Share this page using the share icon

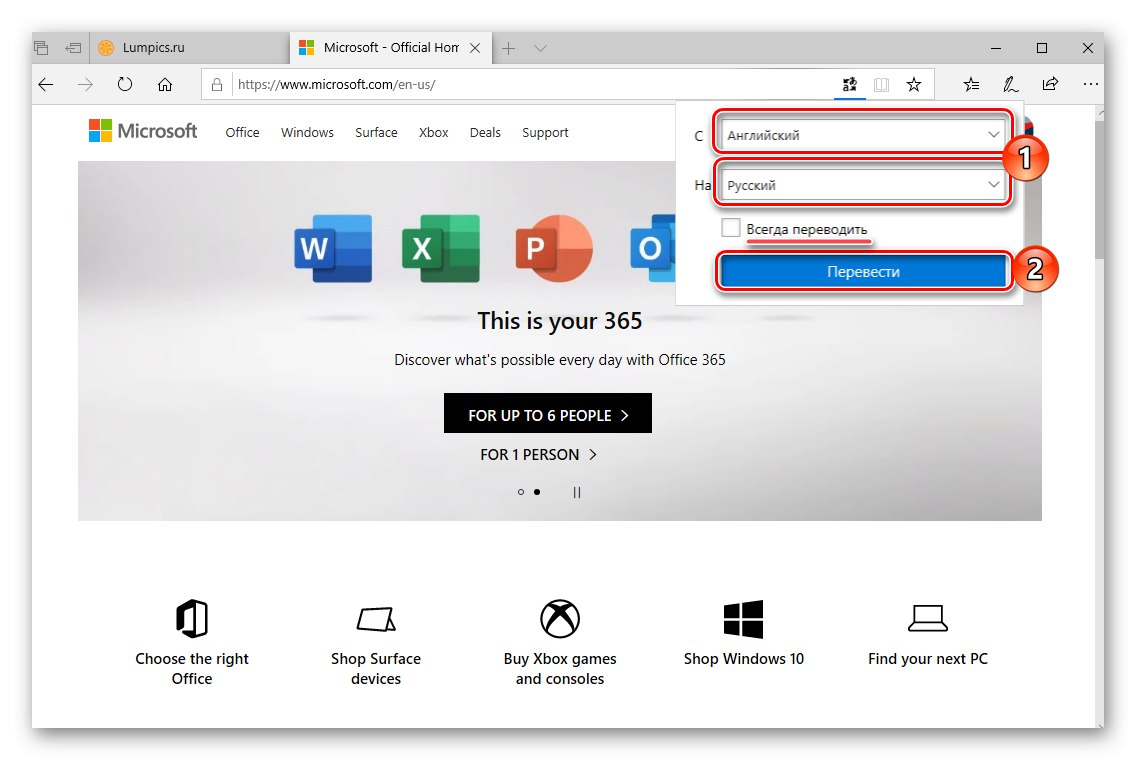tap(1050, 84)
